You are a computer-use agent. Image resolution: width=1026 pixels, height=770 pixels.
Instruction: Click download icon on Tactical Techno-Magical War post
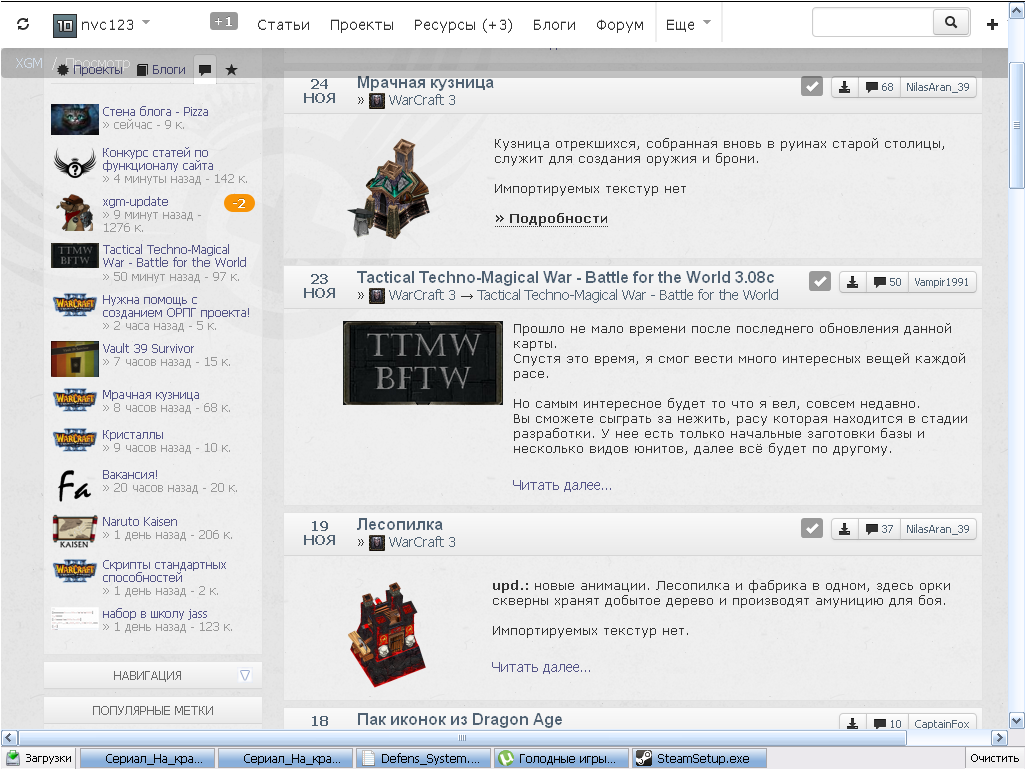[852, 282]
